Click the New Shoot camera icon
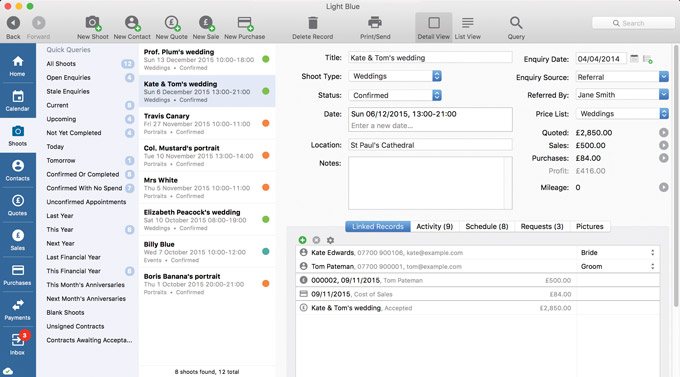The width and height of the screenshot is (680, 377). (93, 23)
